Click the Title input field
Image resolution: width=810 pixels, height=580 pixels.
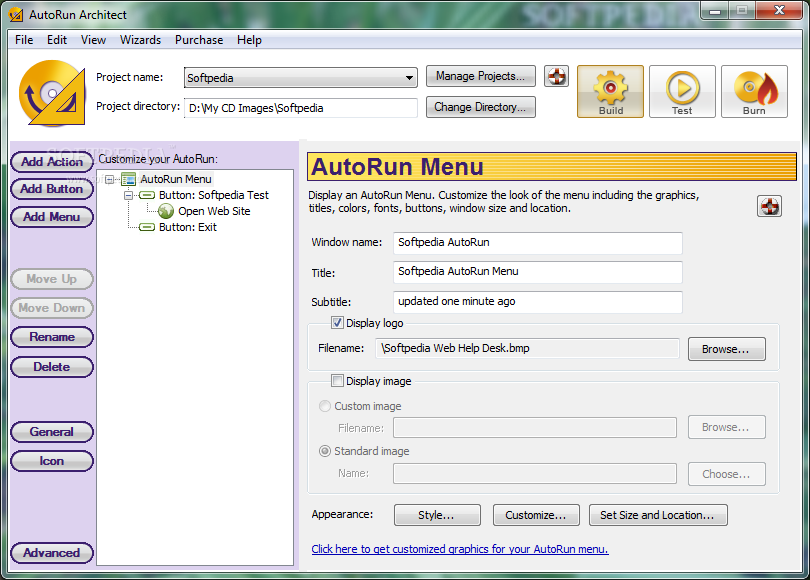[537, 272]
